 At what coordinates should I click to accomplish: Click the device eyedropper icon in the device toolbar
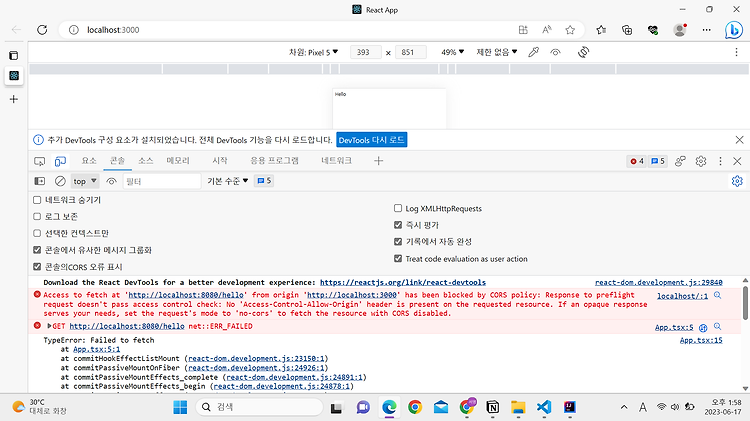point(533,52)
